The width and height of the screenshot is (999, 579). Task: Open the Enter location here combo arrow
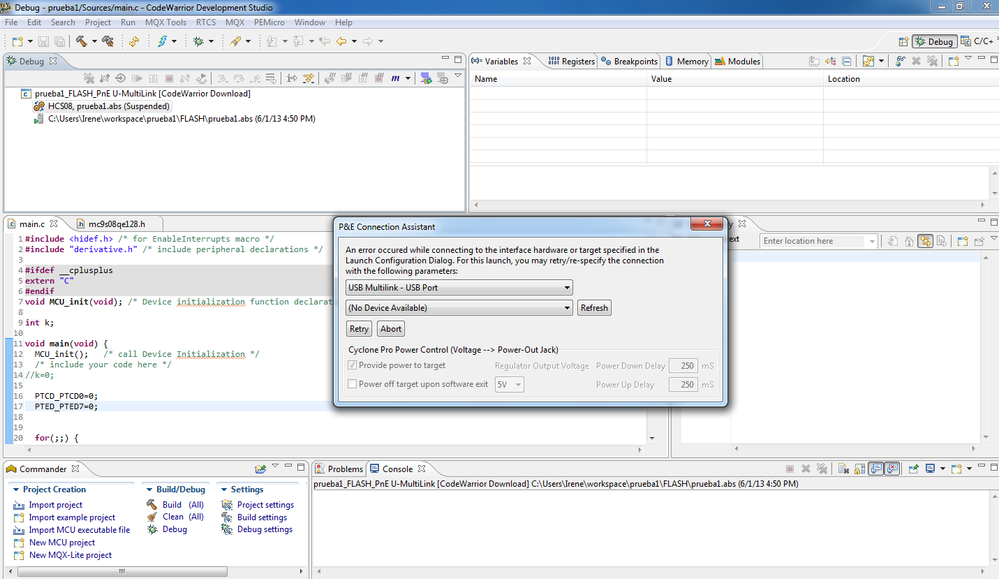(872, 241)
